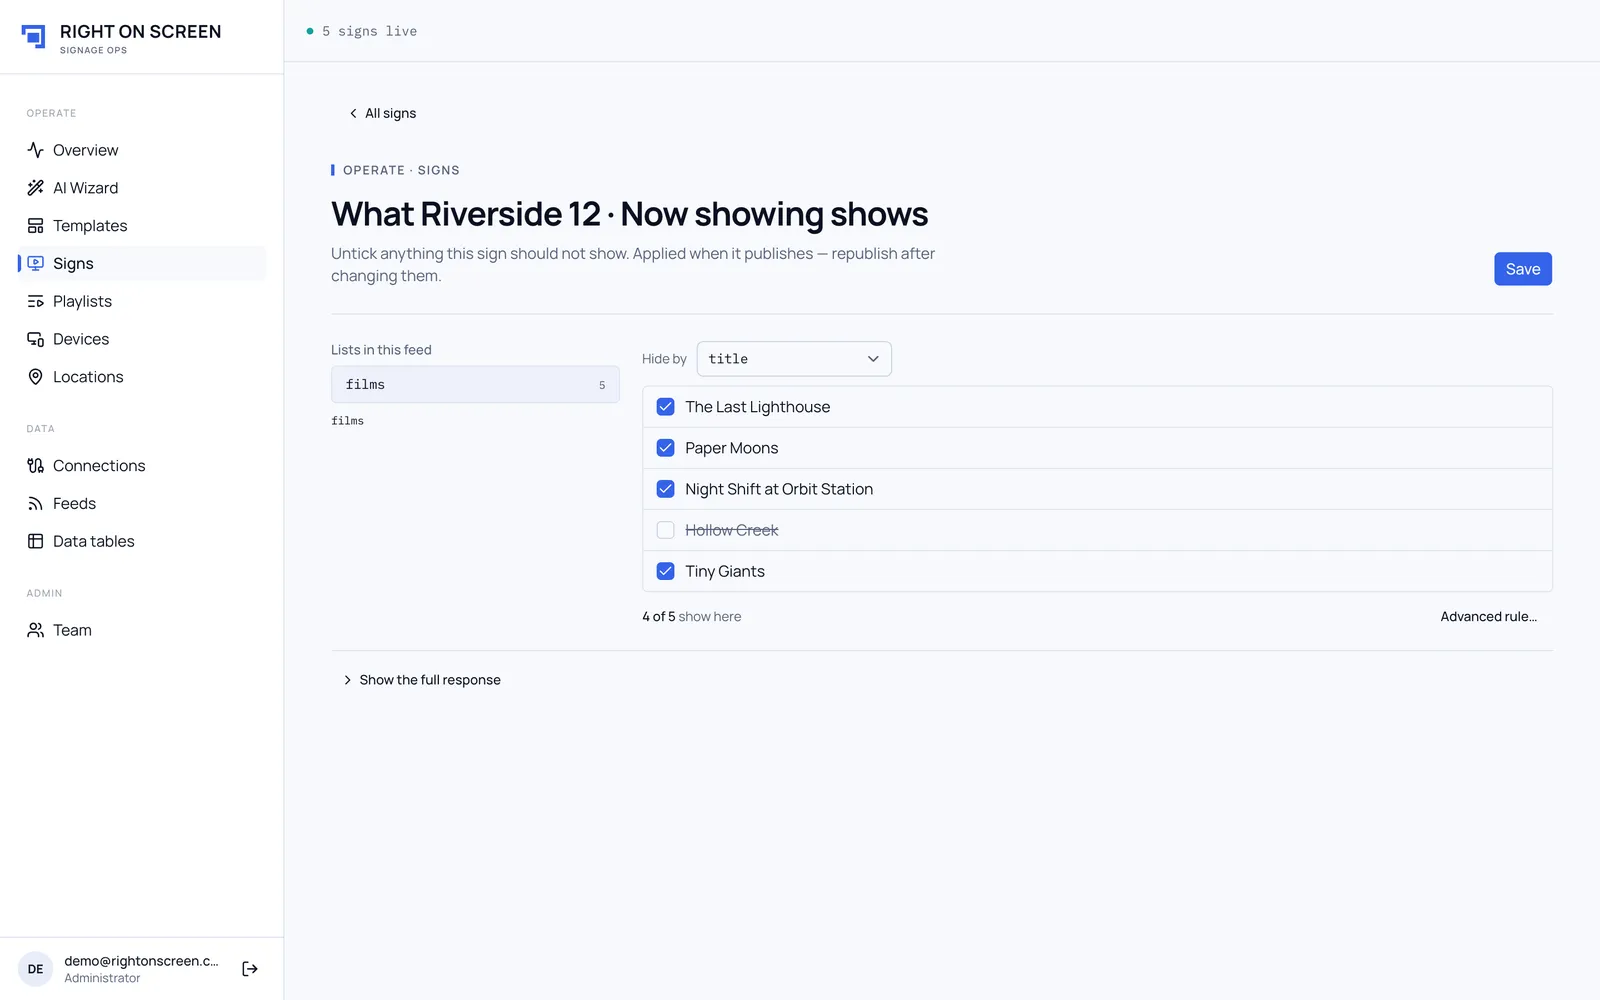Click the Connections icon
This screenshot has width=1600, height=1000.
pyautogui.click(x=35, y=466)
